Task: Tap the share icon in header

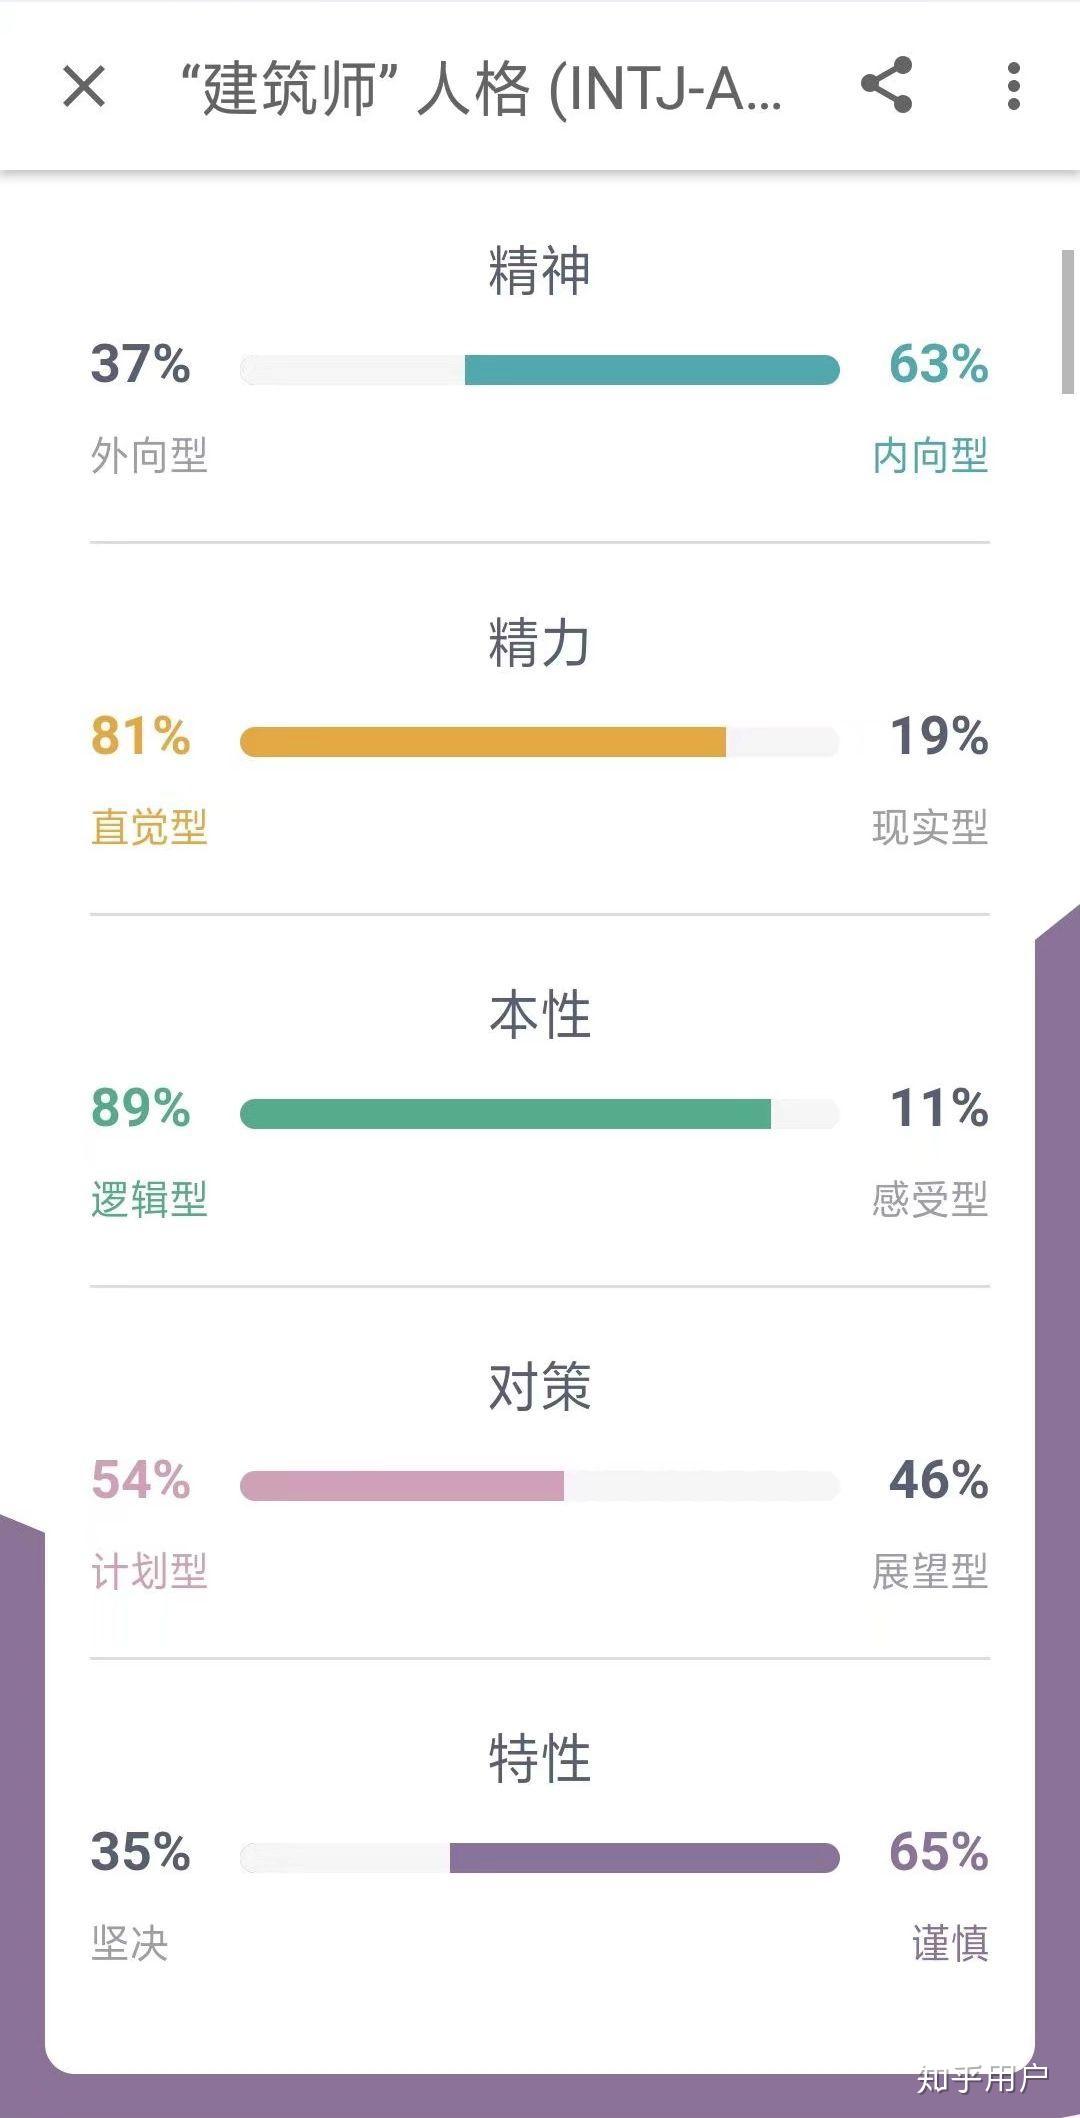Action: [886, 85]
